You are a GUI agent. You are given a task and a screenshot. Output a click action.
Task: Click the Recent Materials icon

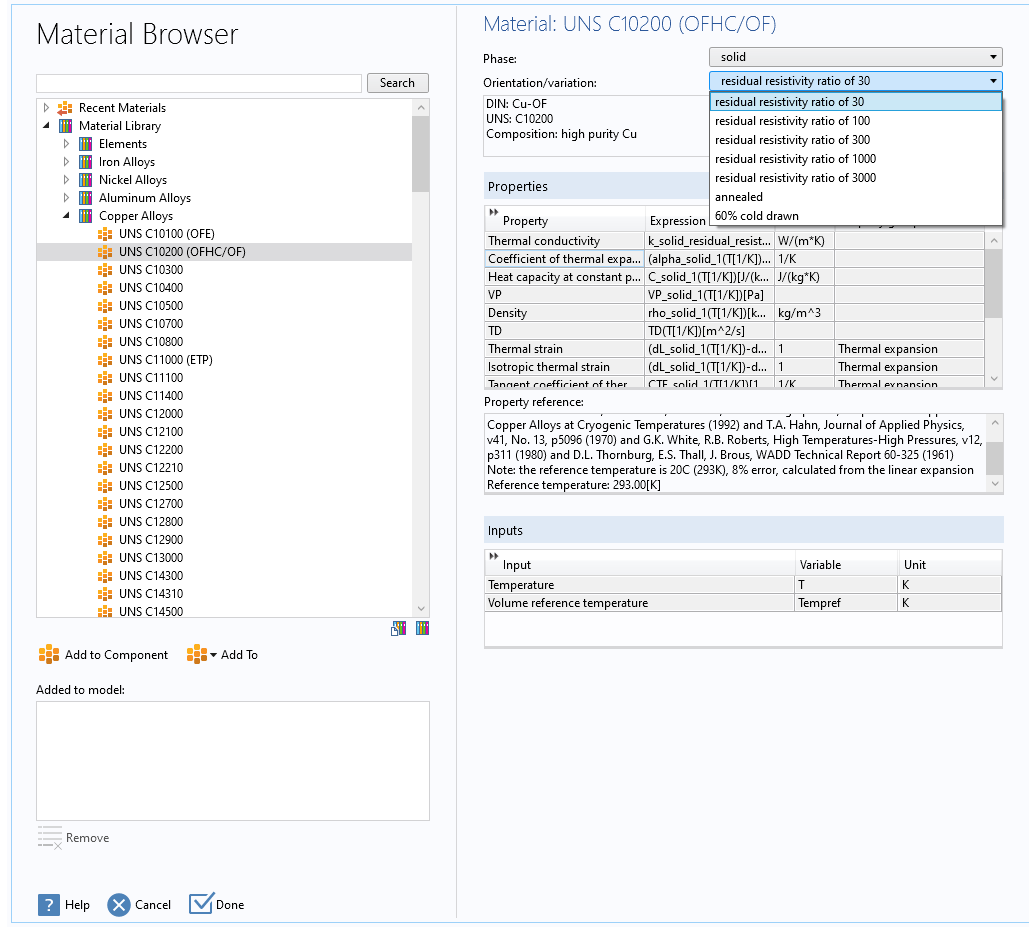pos(66,108)
